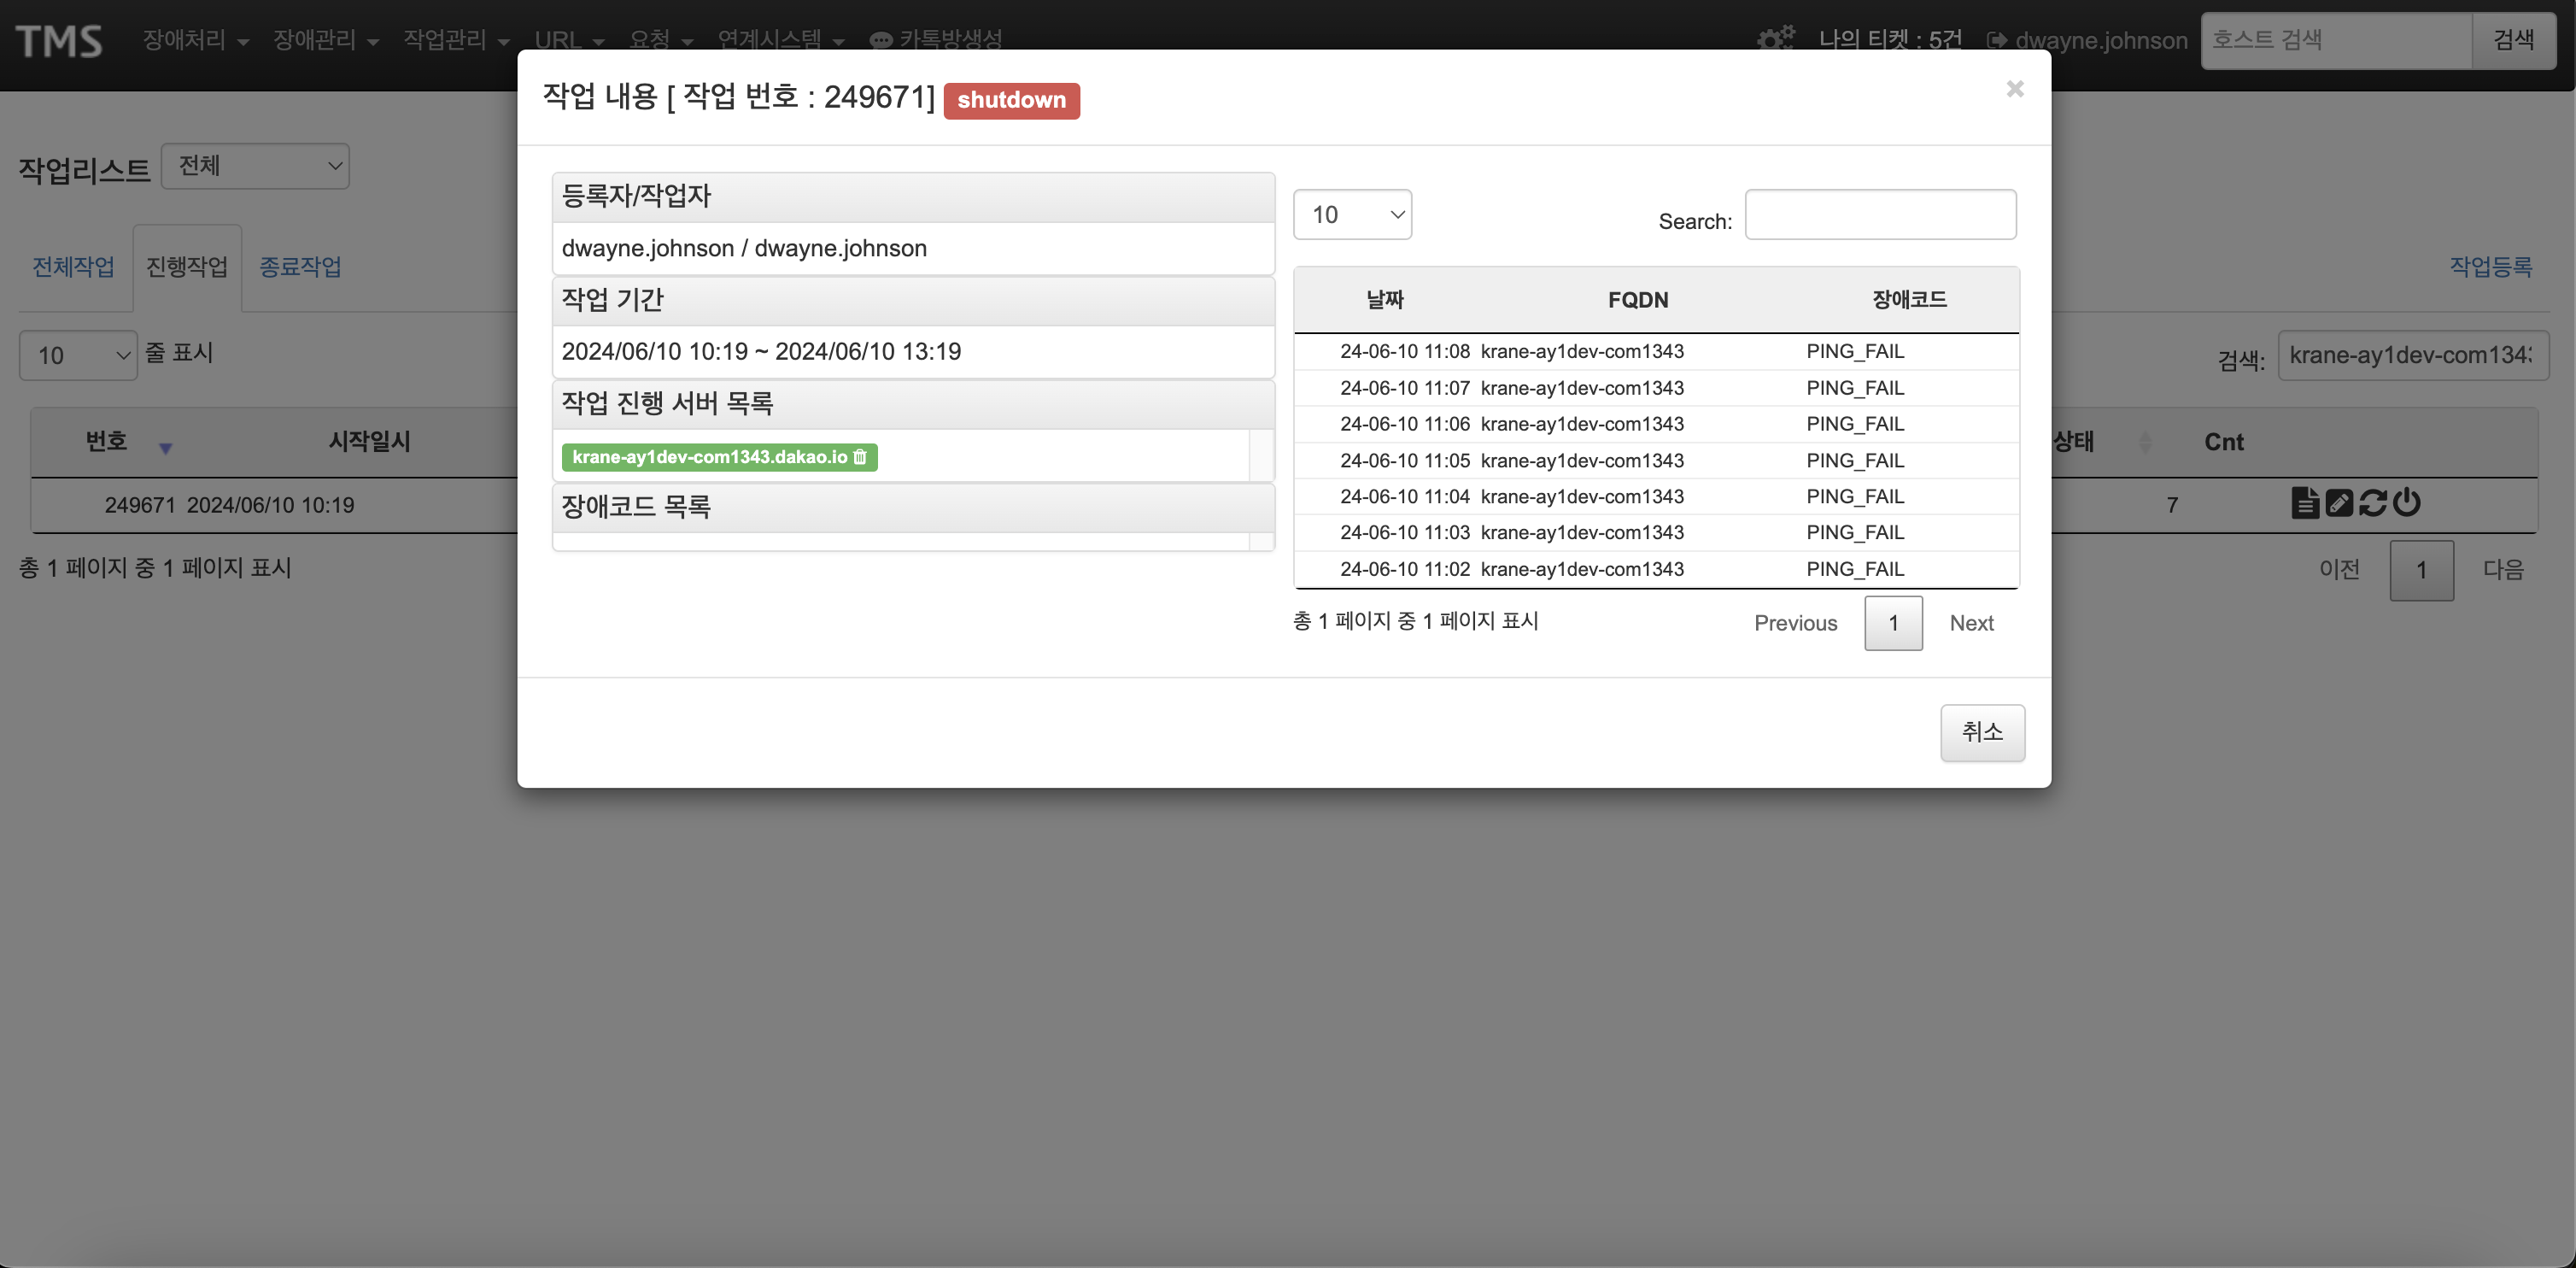Open 나의 티켓 : 5건 link
This screenshot has width=2576, height=1268.
tap(1890, 40)
